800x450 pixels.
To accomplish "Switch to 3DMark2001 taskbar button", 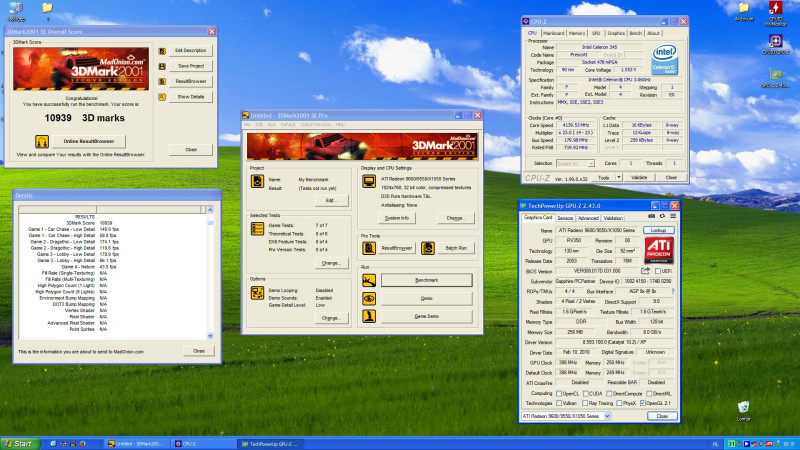I will (x=137, y=444).
